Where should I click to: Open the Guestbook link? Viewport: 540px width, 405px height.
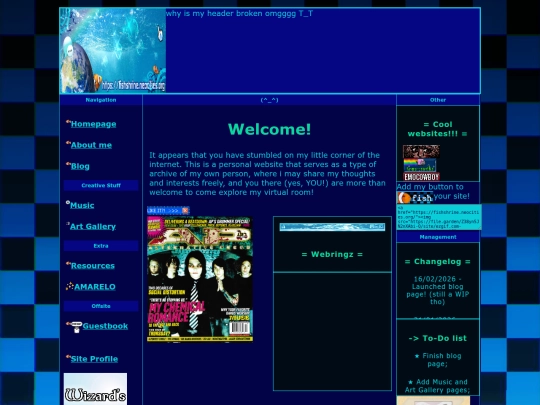[x=105, y=326]
